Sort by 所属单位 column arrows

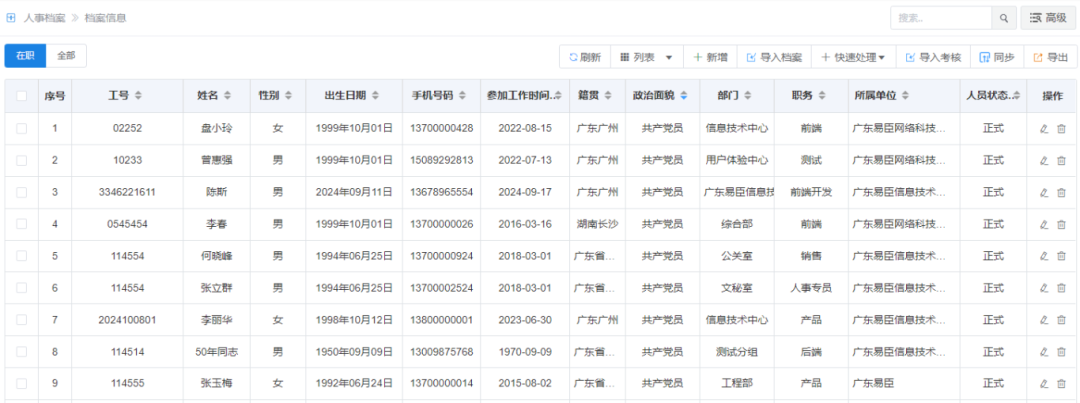click(906, 96)
